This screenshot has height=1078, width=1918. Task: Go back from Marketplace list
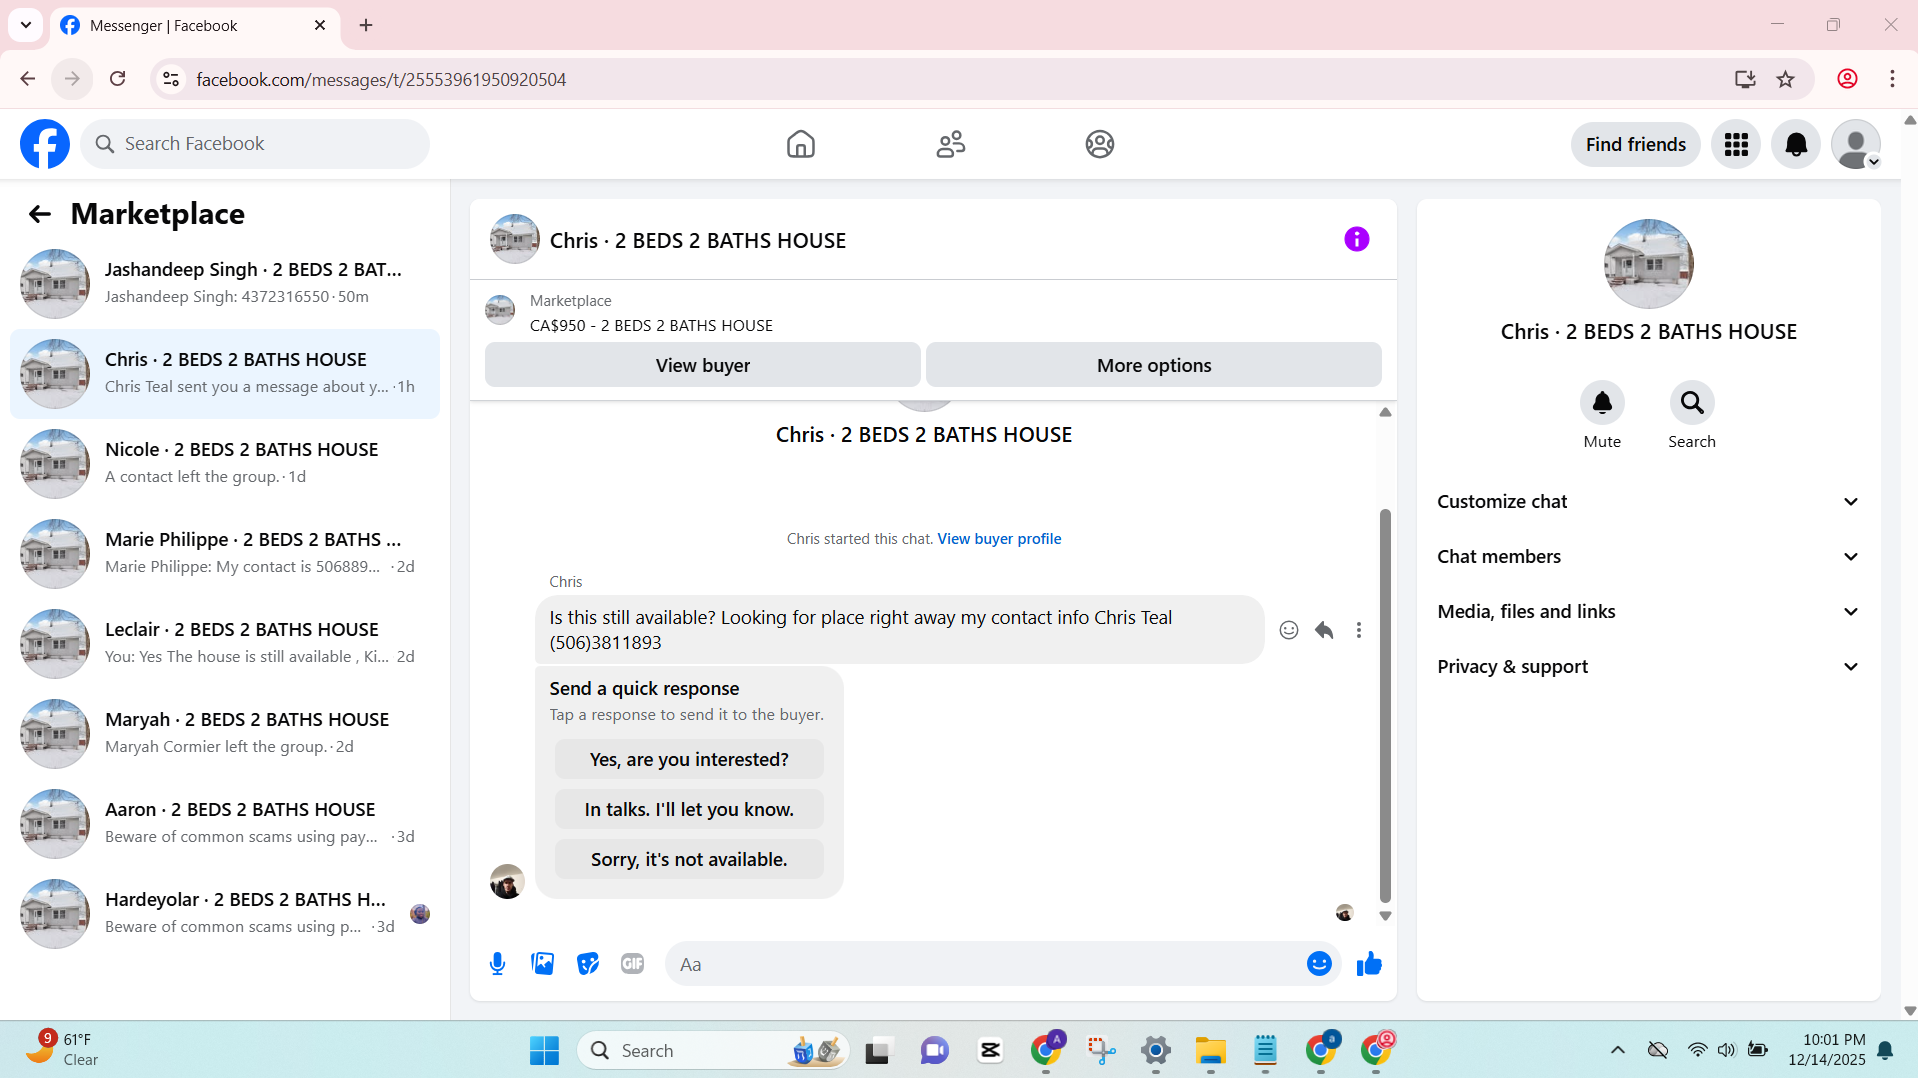[39, 214]
